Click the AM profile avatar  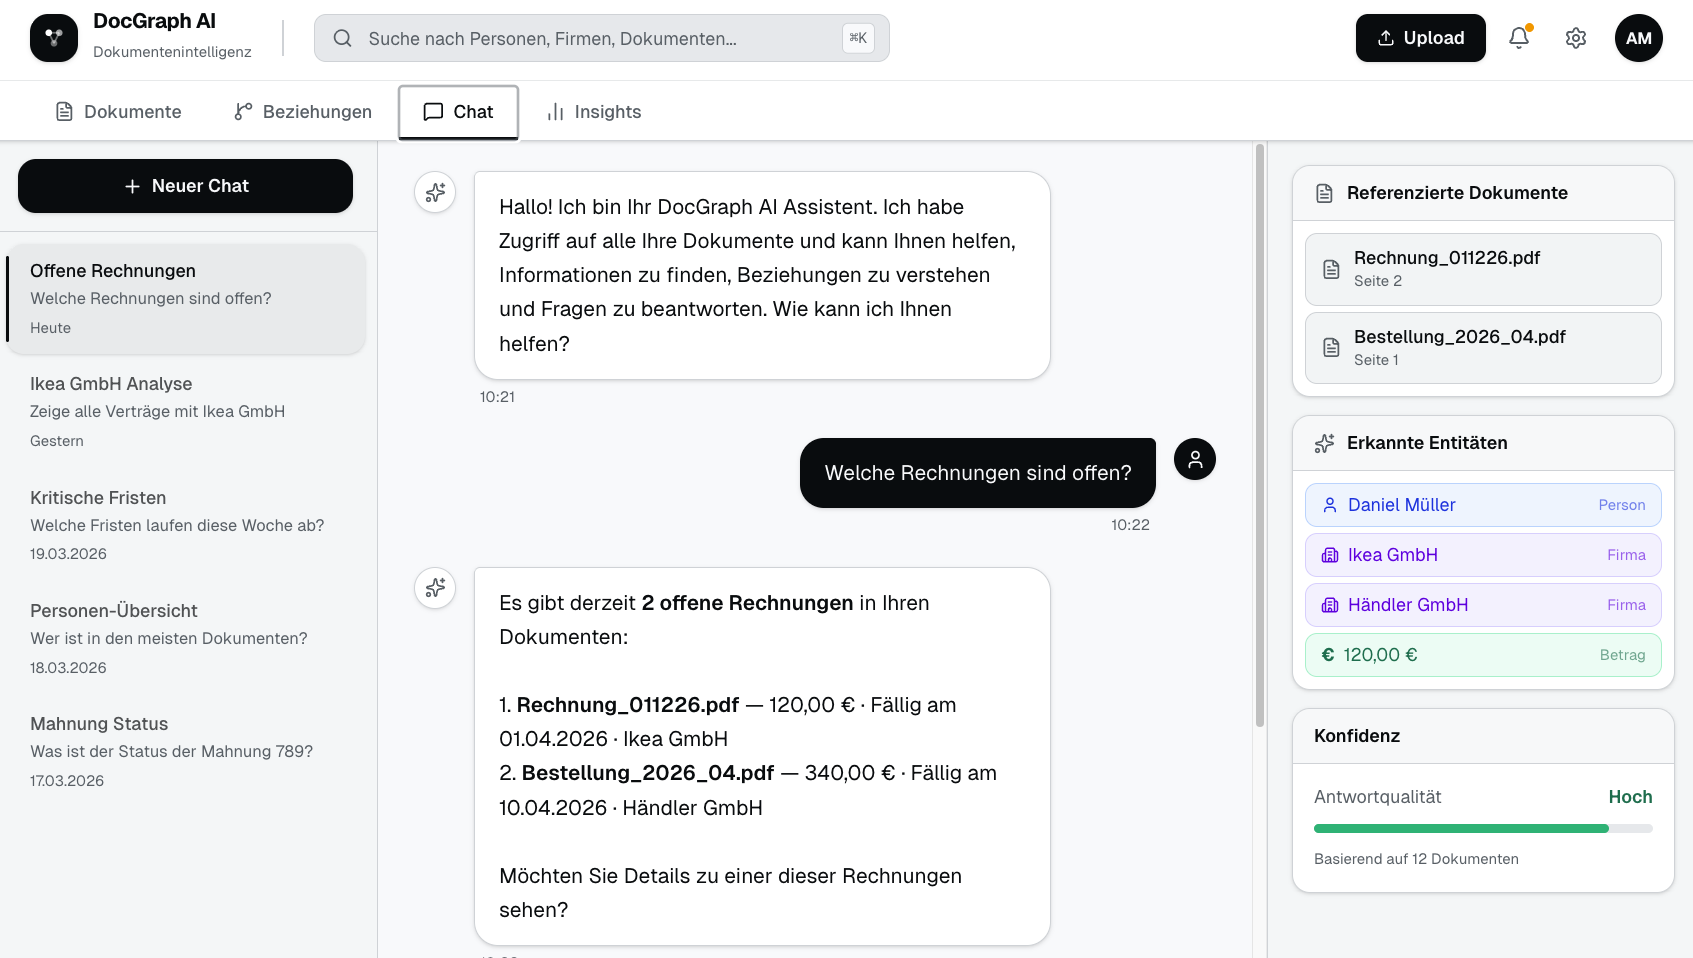pos(1639,38)
